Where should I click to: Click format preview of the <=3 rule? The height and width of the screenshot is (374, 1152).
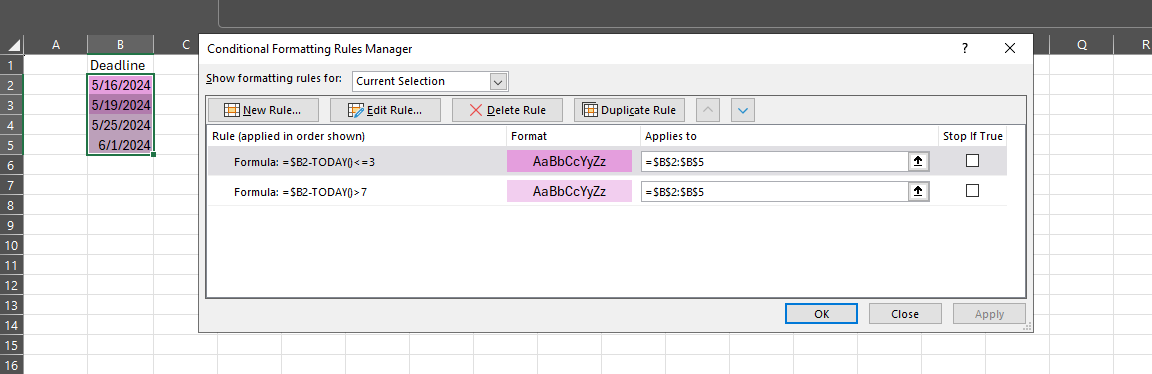(569, 161)
